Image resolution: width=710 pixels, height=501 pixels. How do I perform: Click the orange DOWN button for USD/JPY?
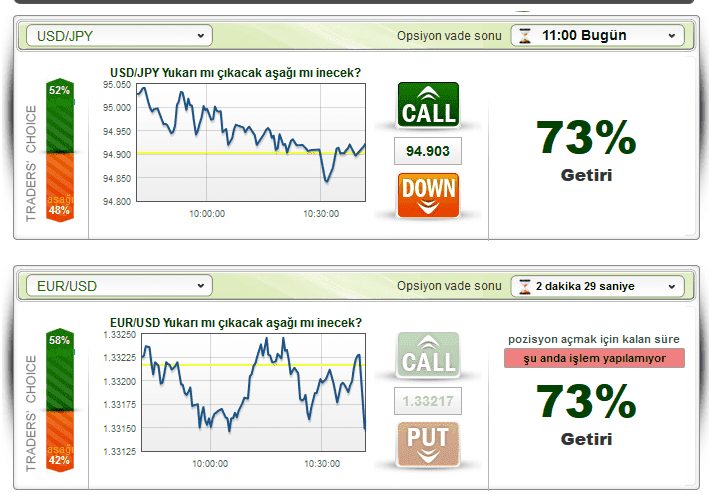pos(428,195)
